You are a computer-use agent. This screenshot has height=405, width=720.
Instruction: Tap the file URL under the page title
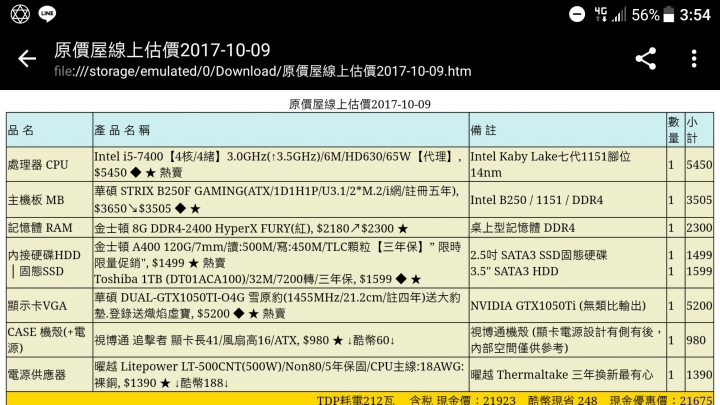(263, 71)
